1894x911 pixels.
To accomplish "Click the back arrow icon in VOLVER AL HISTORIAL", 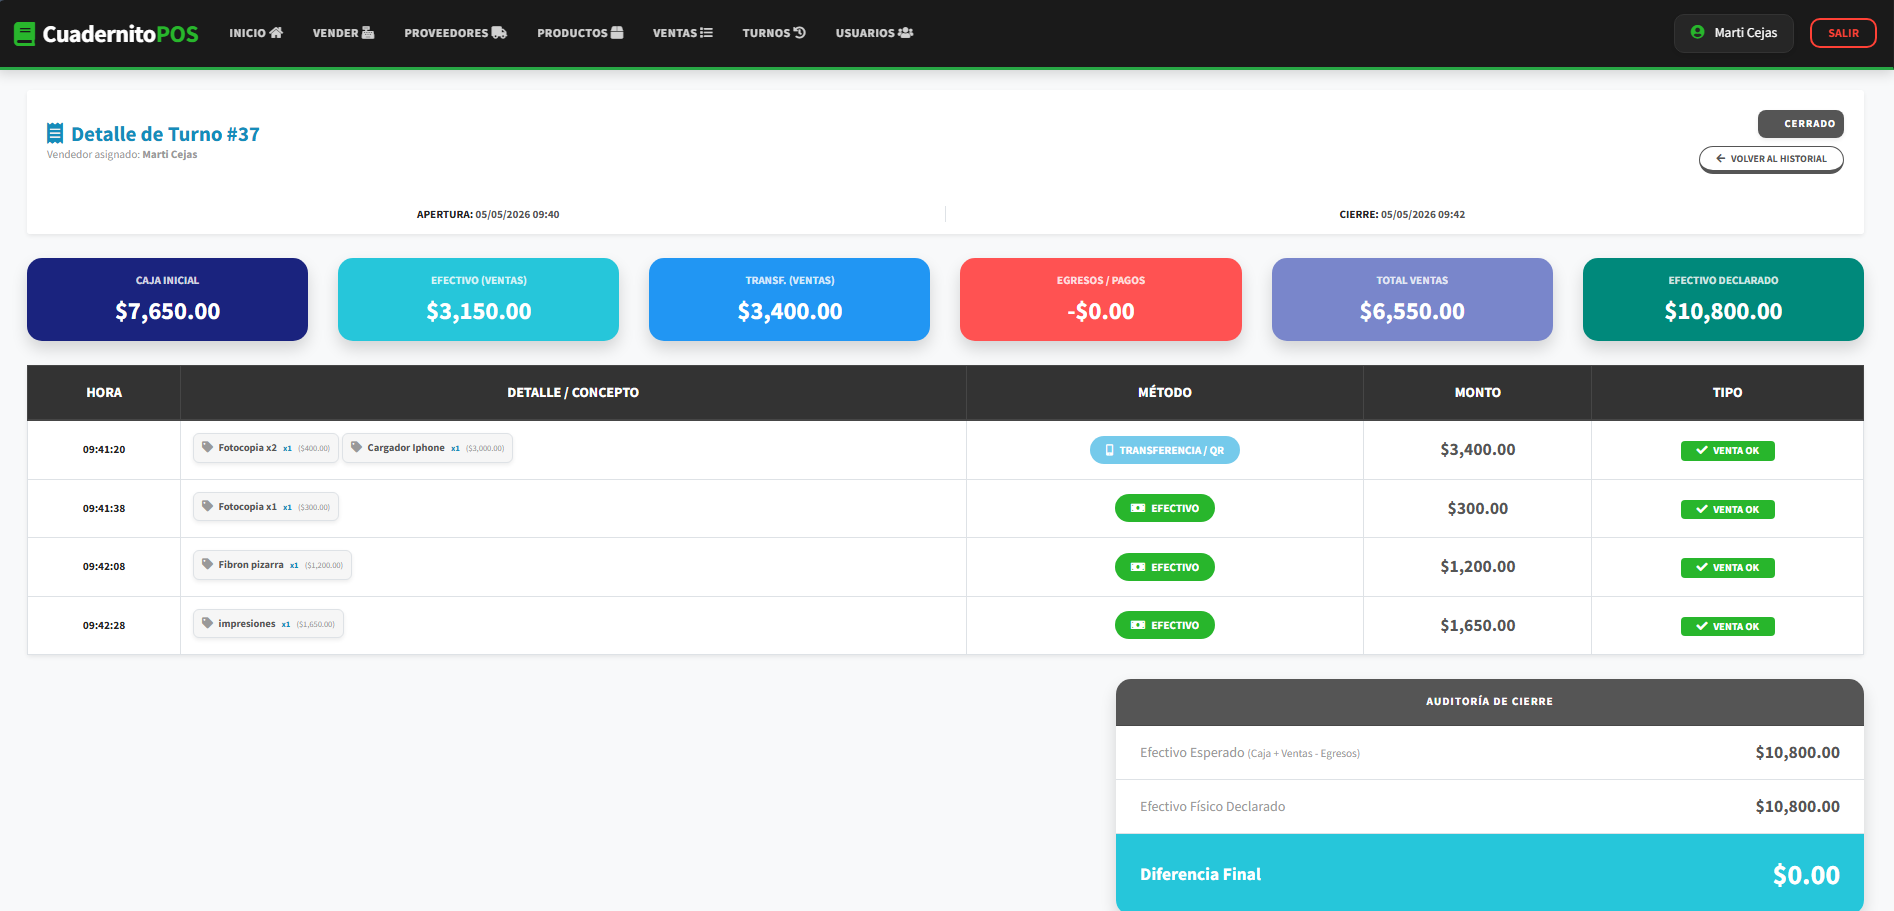I will [x=1721, y=158].
